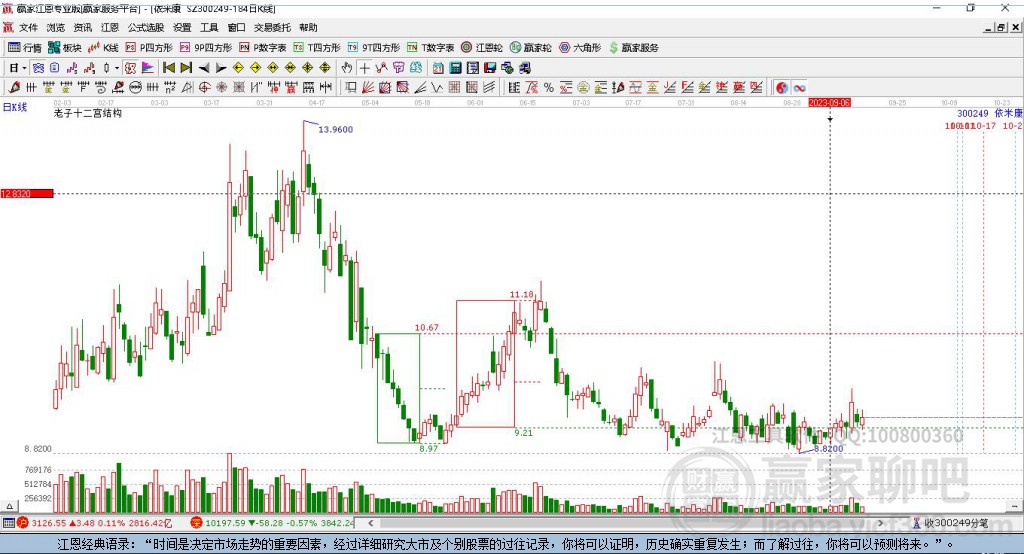
Task: Click the blue infinity loop icon
Action: tap(799, 88)
